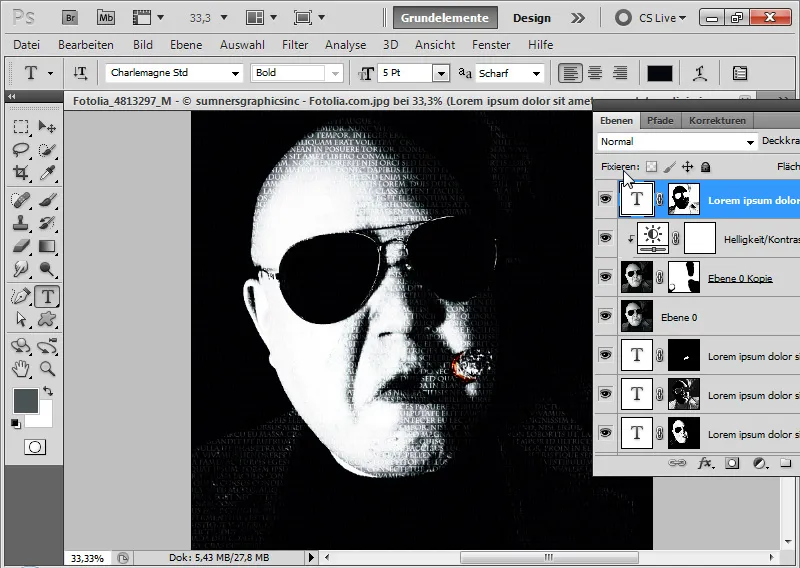Switch to Grundelemente workspace
The height and width of the screenshot is (568, 800).
click(x=445, y=18)
